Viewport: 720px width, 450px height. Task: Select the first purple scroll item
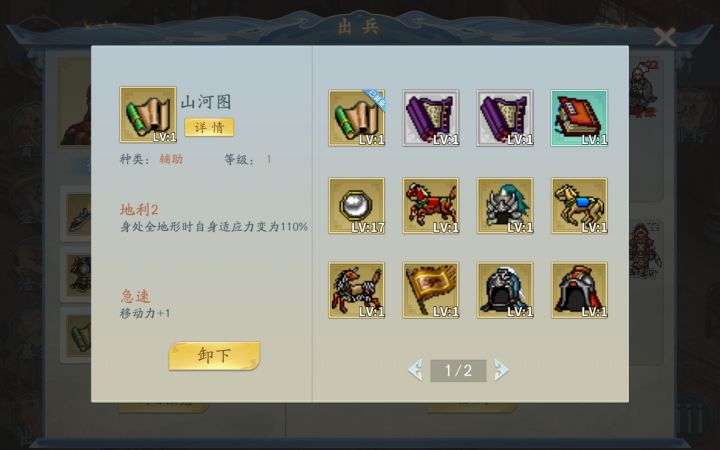(431, 118)
